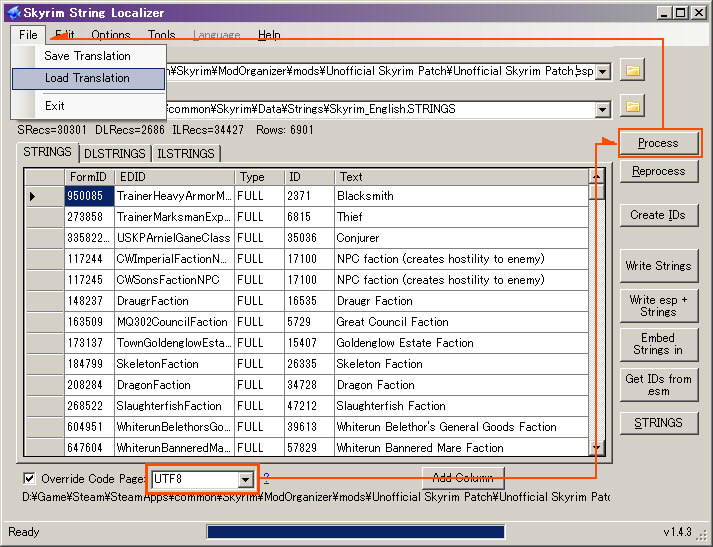Viewport: 713px width, 547px height.
Task: Click the Create IDs button
Action: (658, 215)
